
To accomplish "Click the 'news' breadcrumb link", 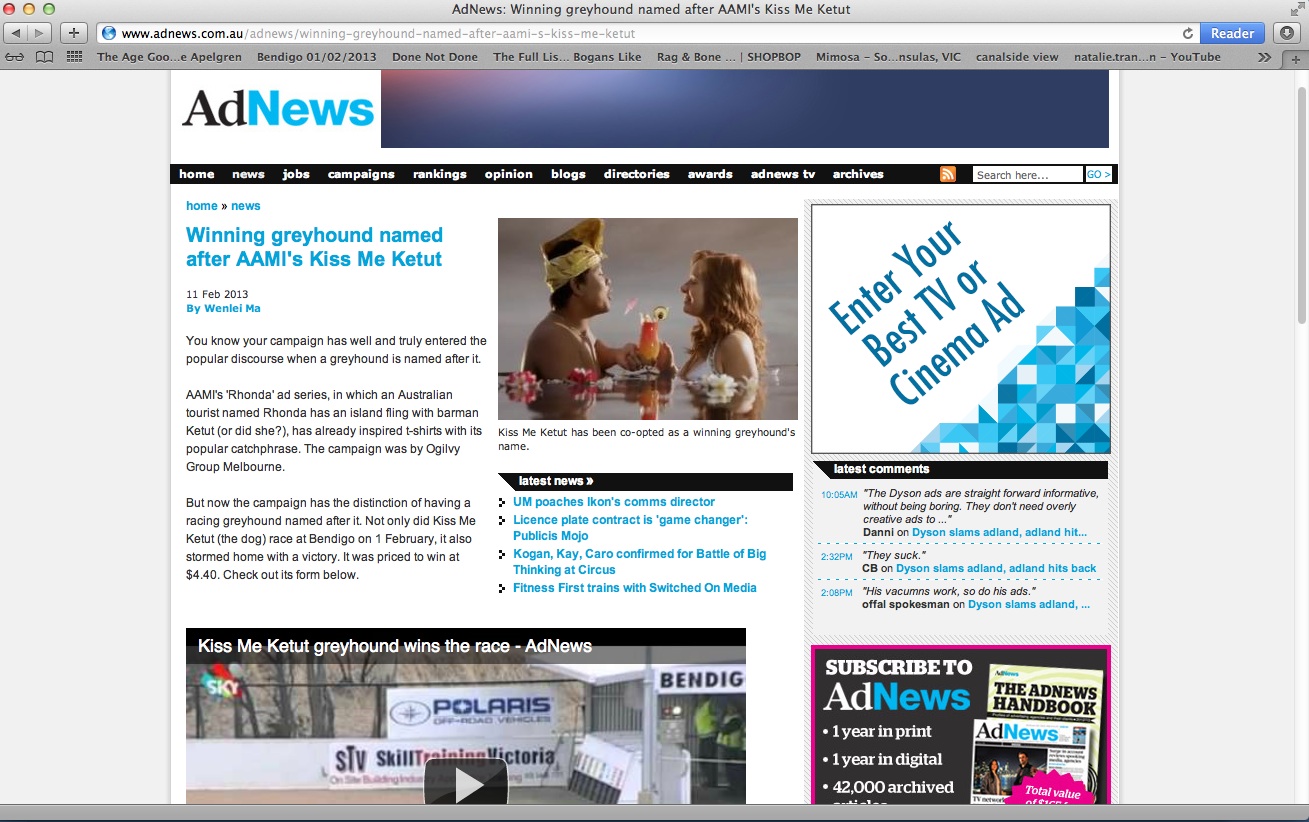I will coord(245,206).
